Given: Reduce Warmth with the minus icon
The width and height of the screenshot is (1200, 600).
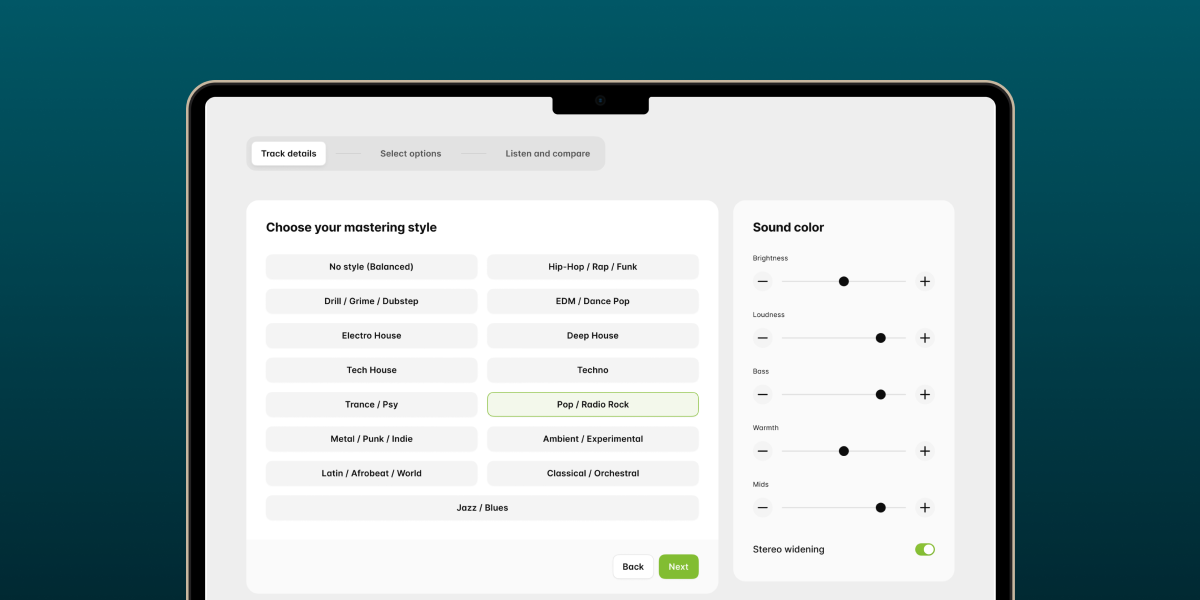Looking at the screenshot, I should point(763,451).
